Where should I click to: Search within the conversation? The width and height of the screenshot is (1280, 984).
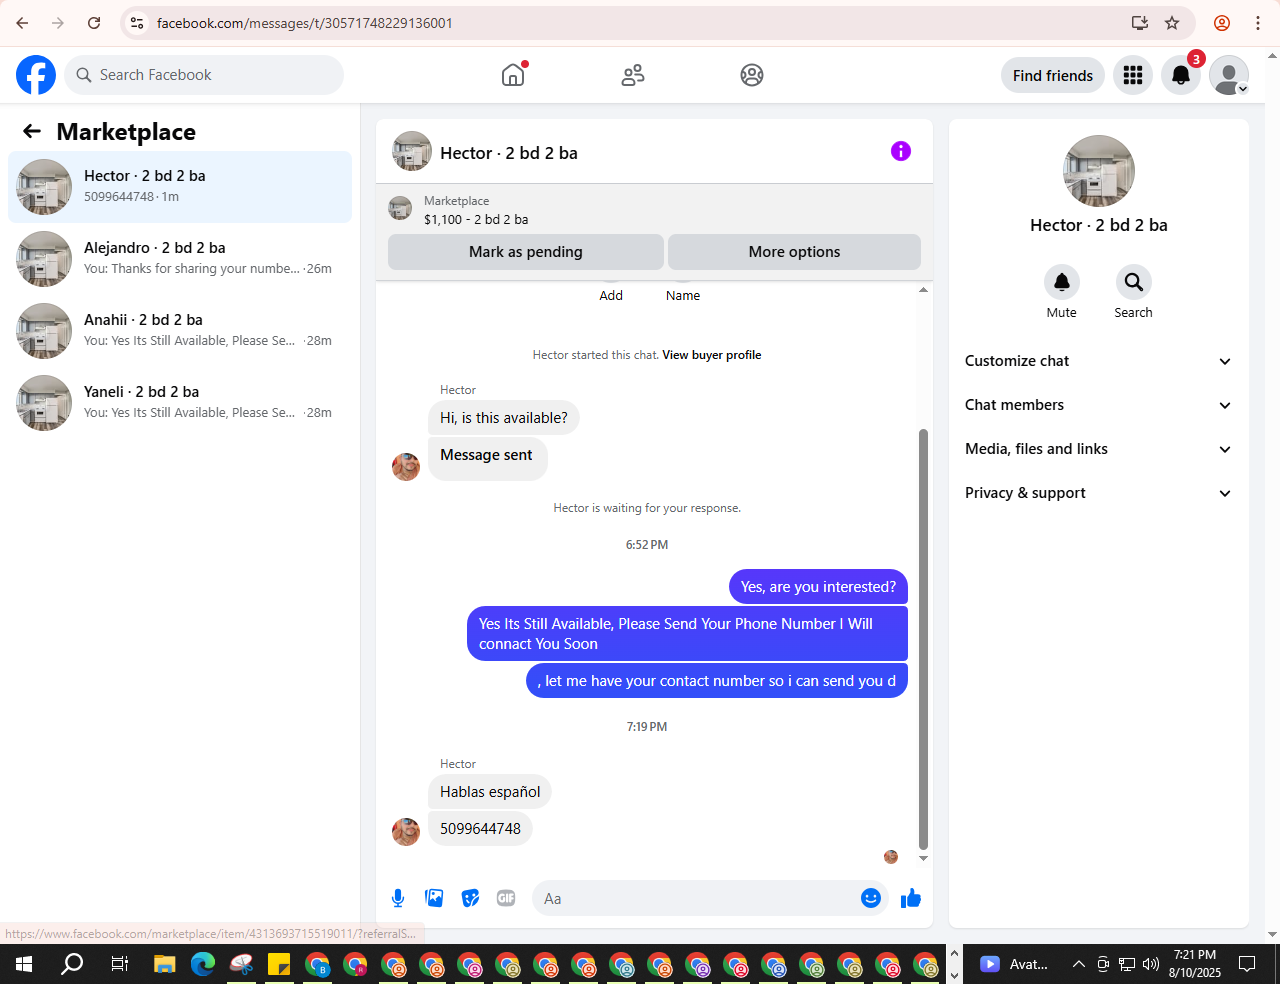1133,282
